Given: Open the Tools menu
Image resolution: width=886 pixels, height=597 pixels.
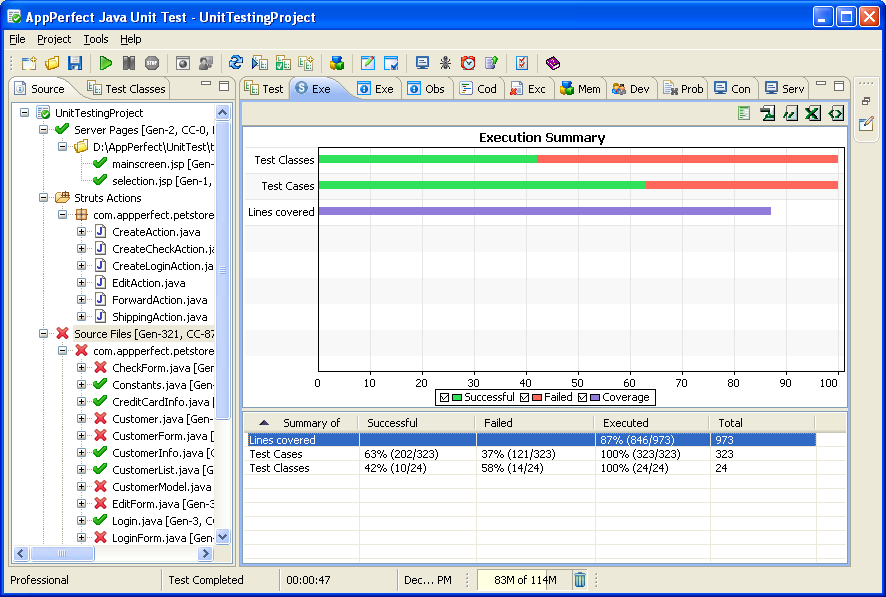Looking at the screenshot, I should 96,39.
